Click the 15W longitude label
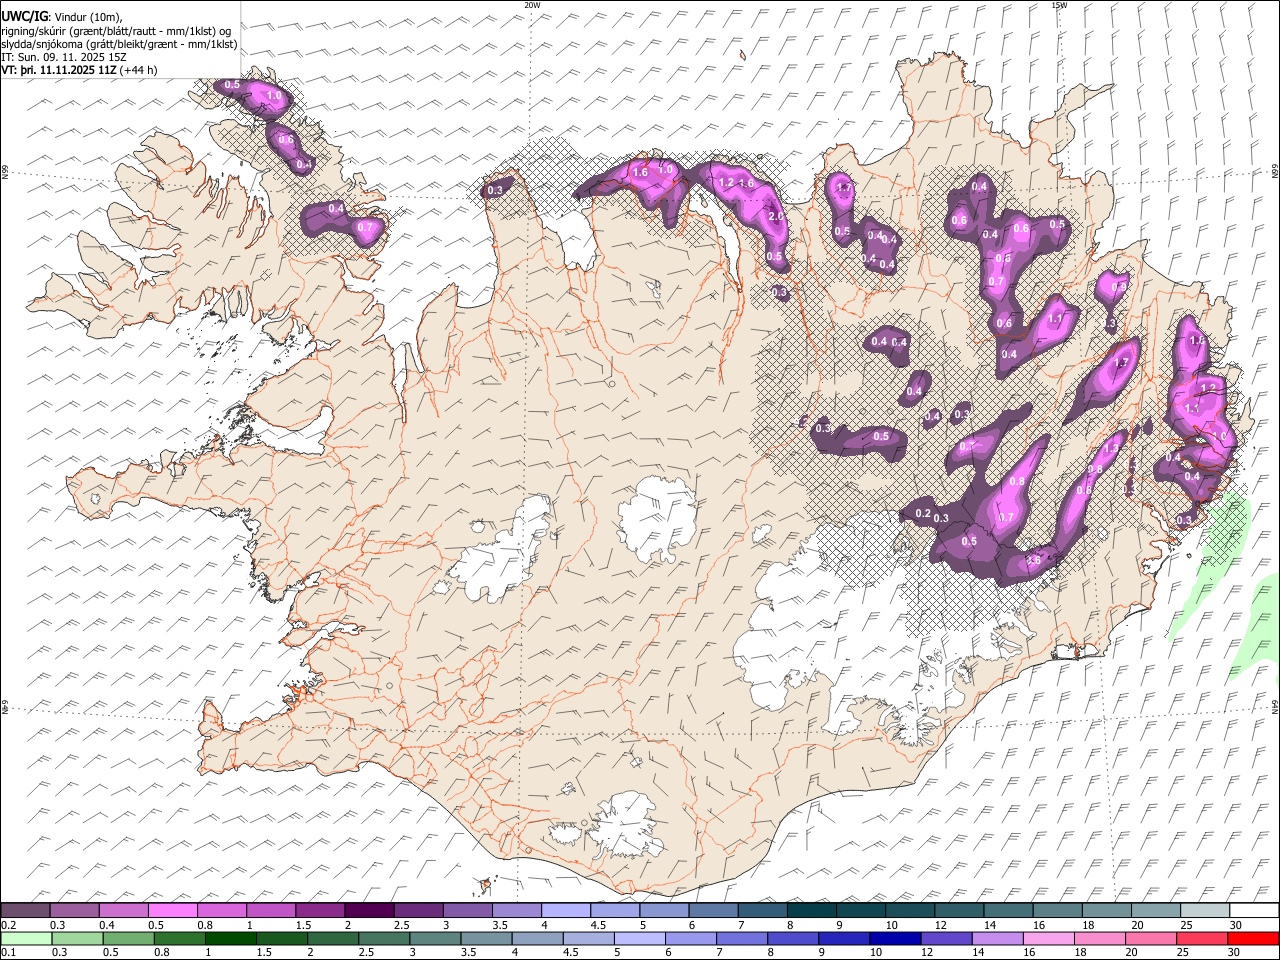The height and width of the screenshot is (960, 1280). [1059, 5]
